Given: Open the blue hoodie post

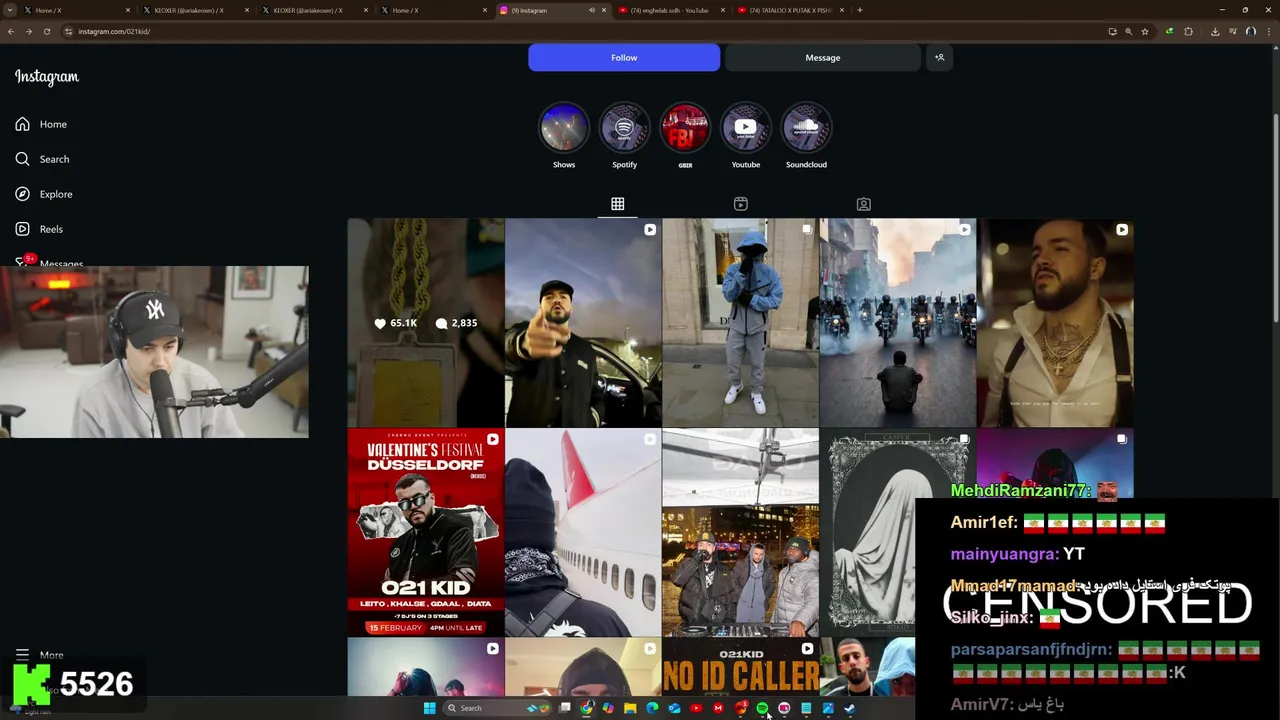Looking at the screenshot, I should pos(740,323).
